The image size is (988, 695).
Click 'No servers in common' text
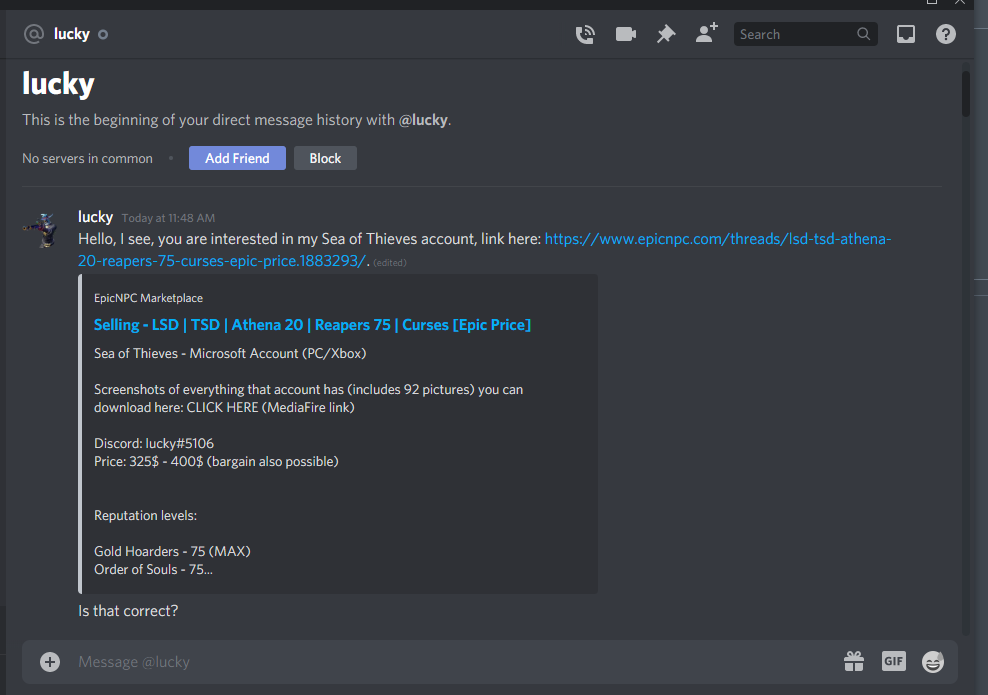(x=88, y=158)
